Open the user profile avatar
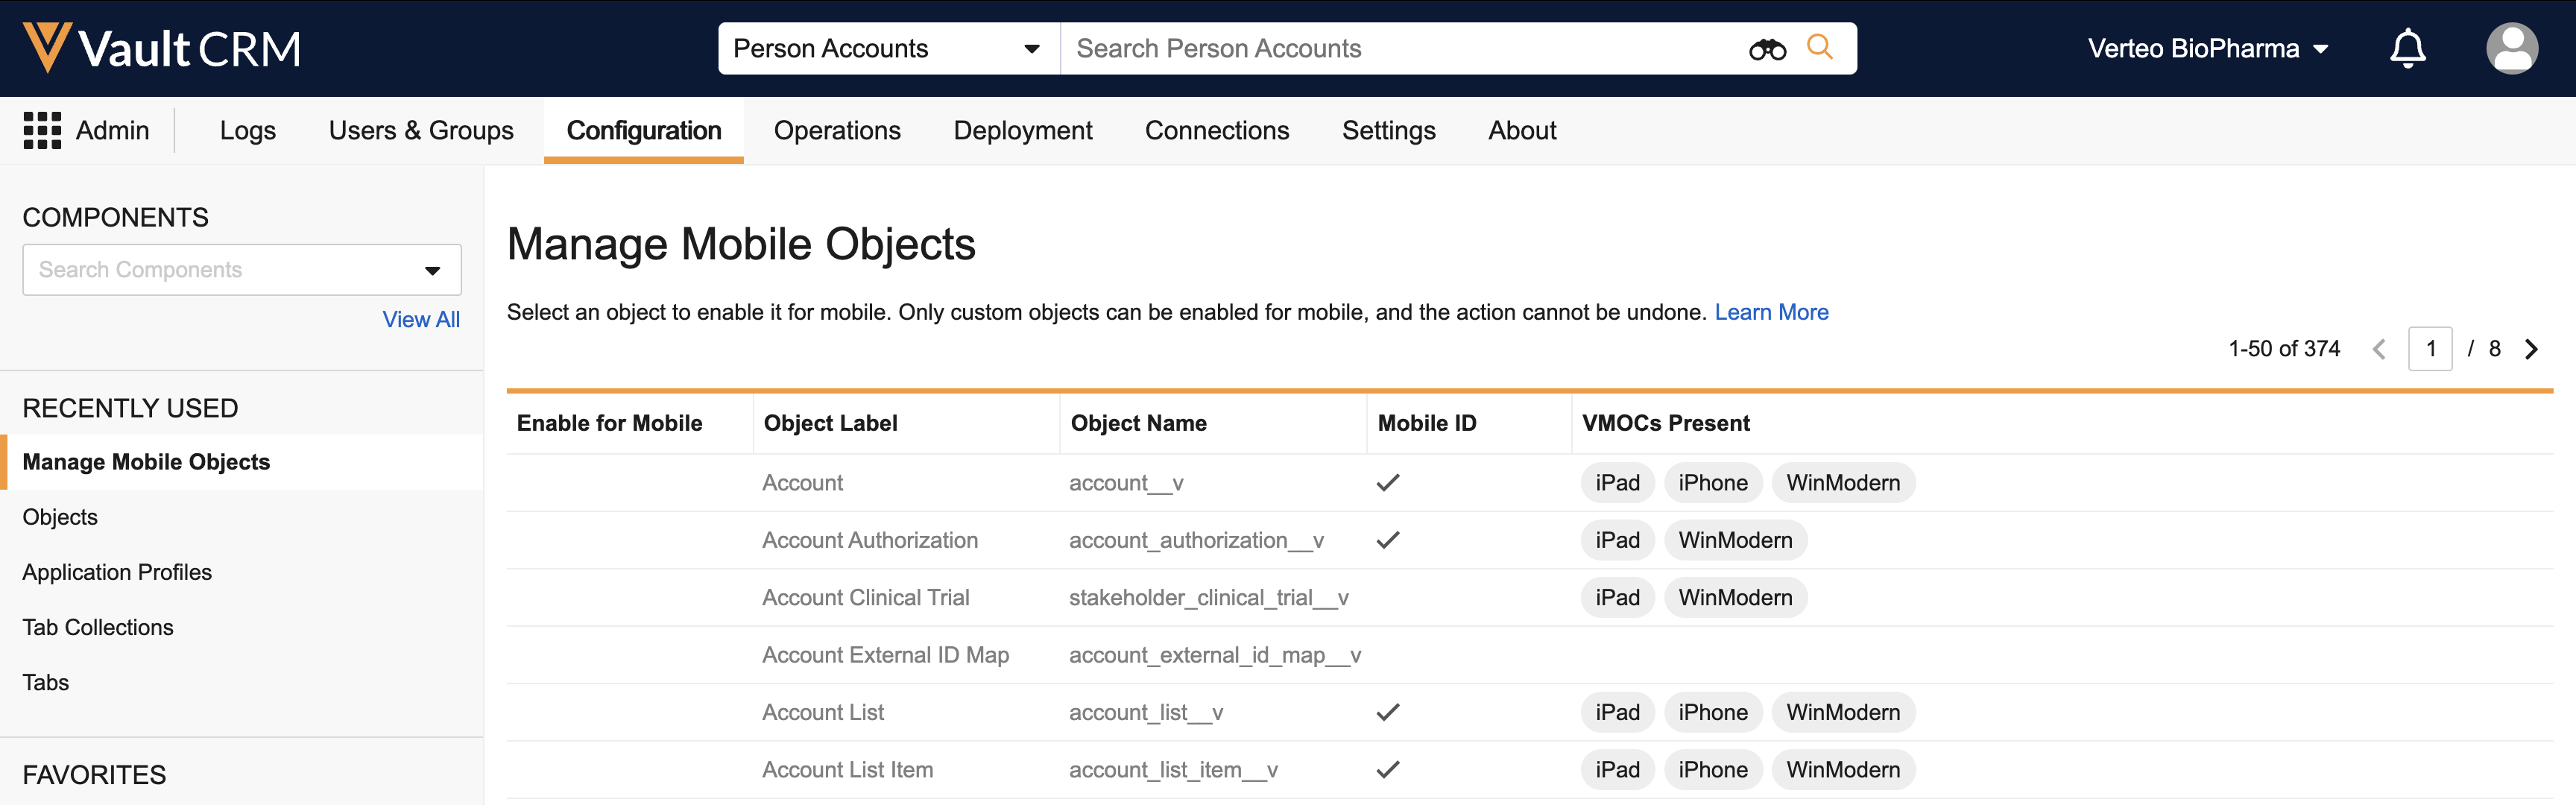Screen dimensions: 2576x805 [x=2511, y=48]
